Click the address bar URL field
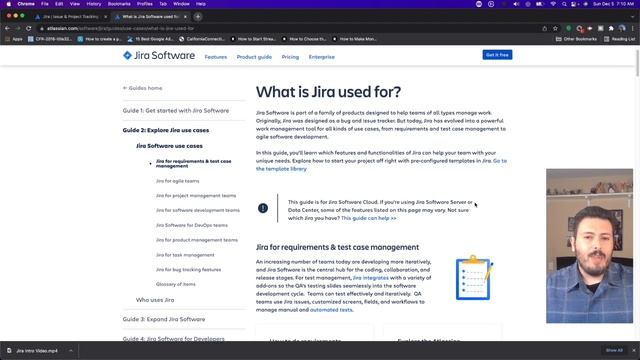The width and height of the screenshot is (640, 360). [x=286, y=29]
